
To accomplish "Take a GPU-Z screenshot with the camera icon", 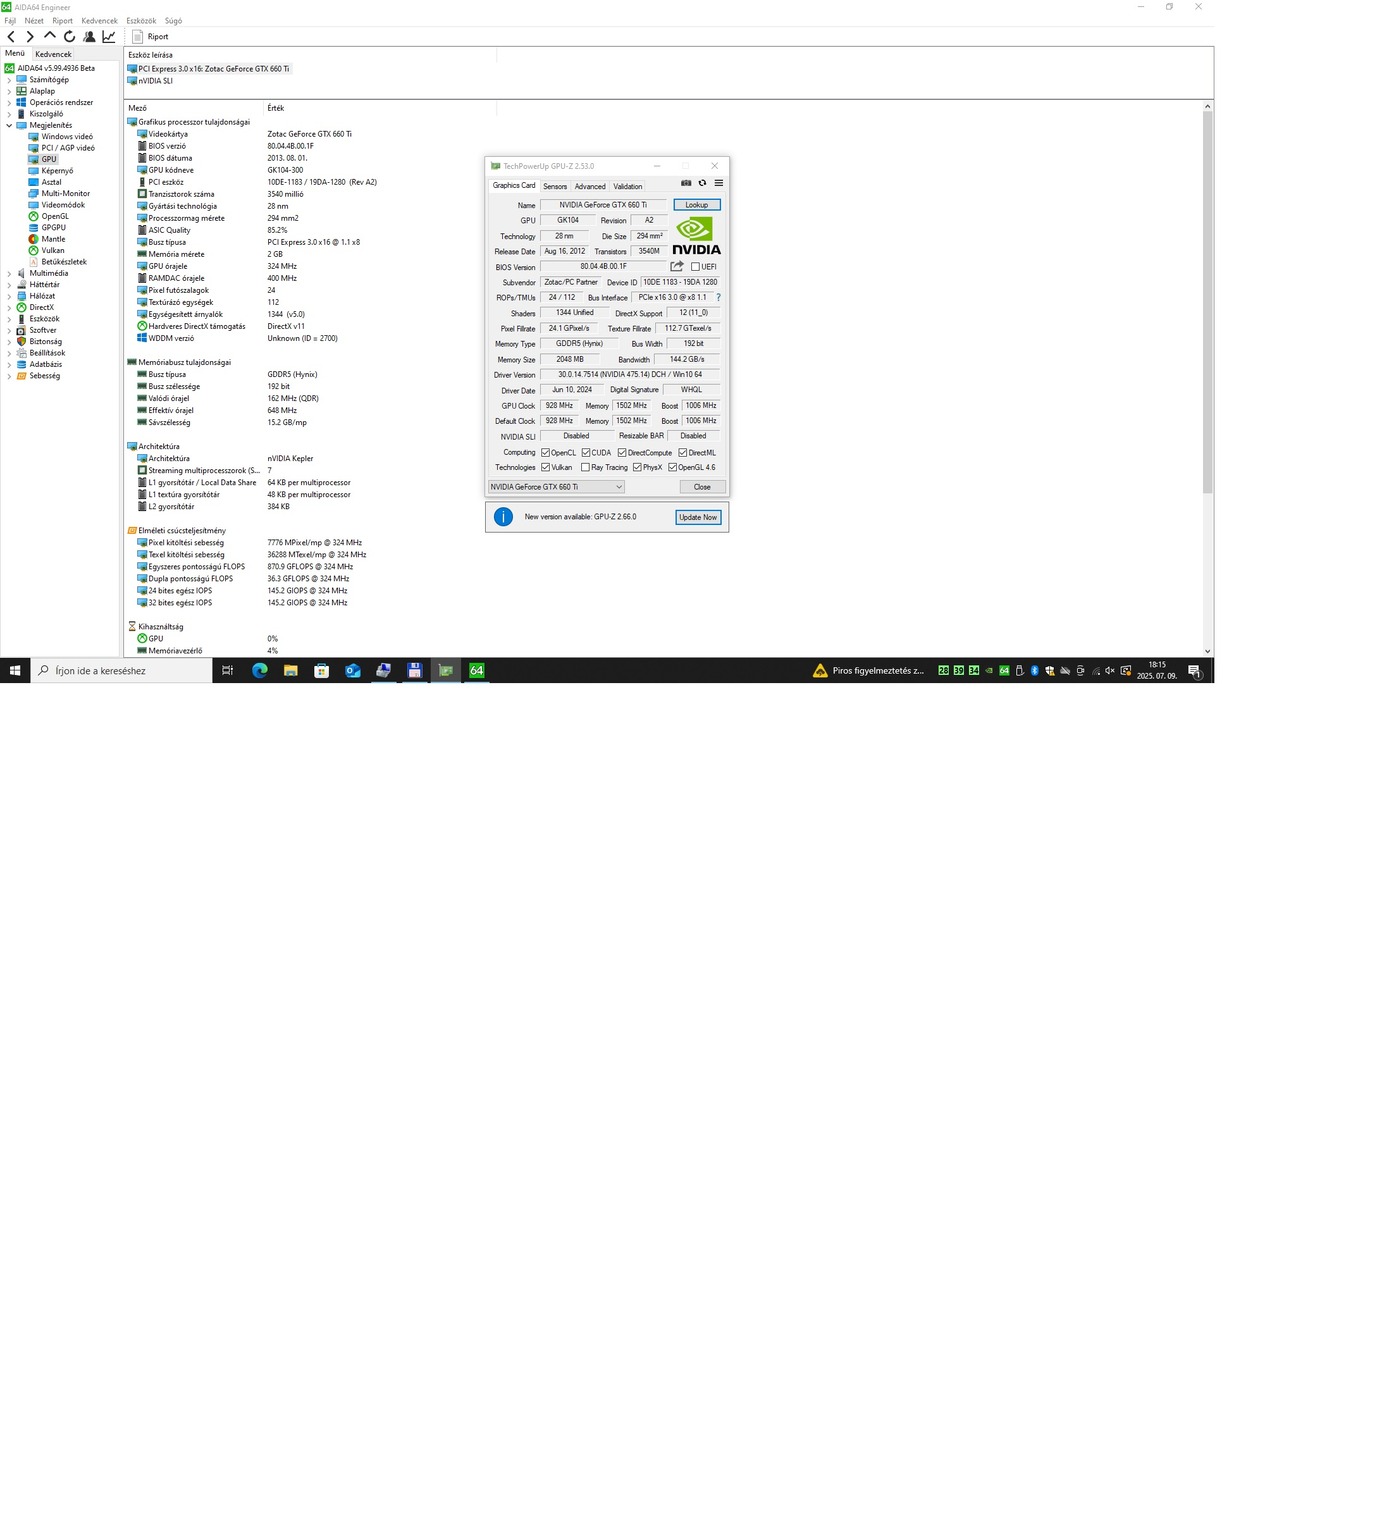I will coord(686,183).
